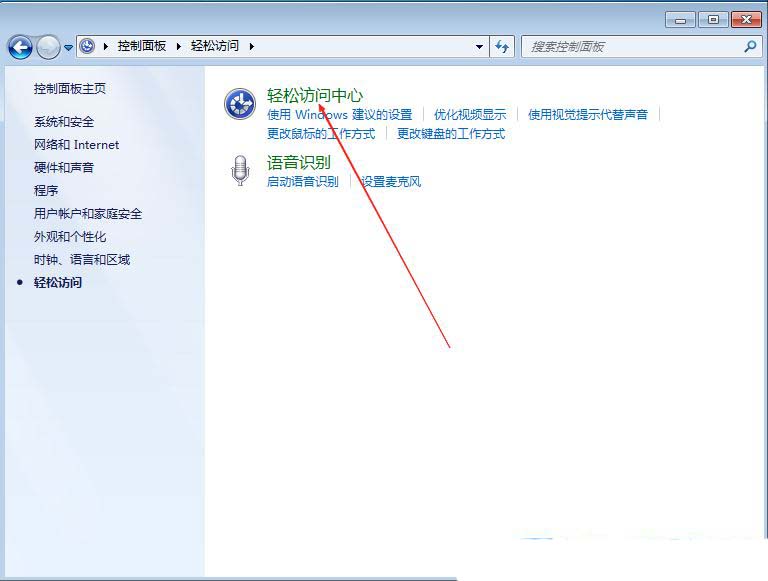Go to 控制面板主页 in sidebar
The width and height of the screenshot is (768, 581).
click(x=70, y=89)
